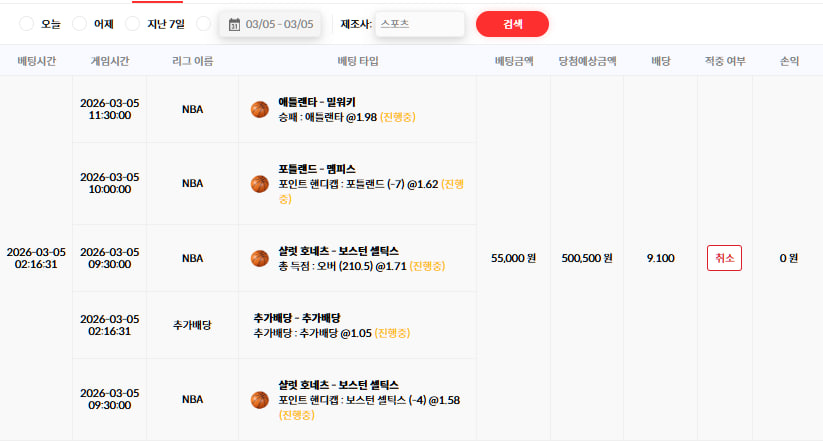Click the 리그 이름 column header
823x441 pixels.
[x=193, y=61]
